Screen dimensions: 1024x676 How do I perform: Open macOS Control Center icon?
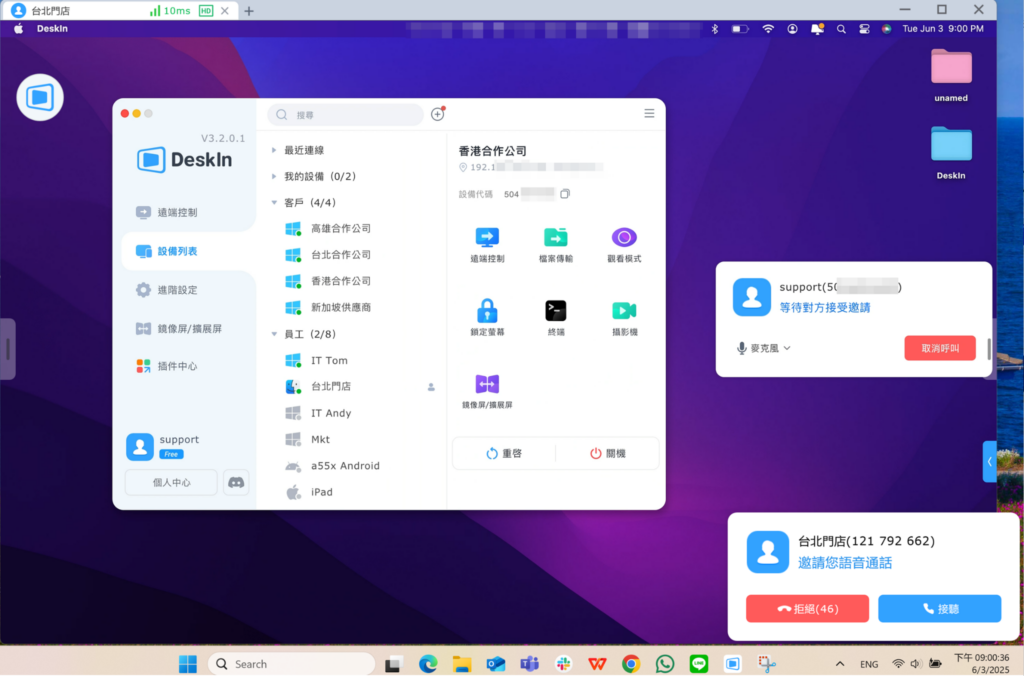pyautogui.click(x=864, y=29)
